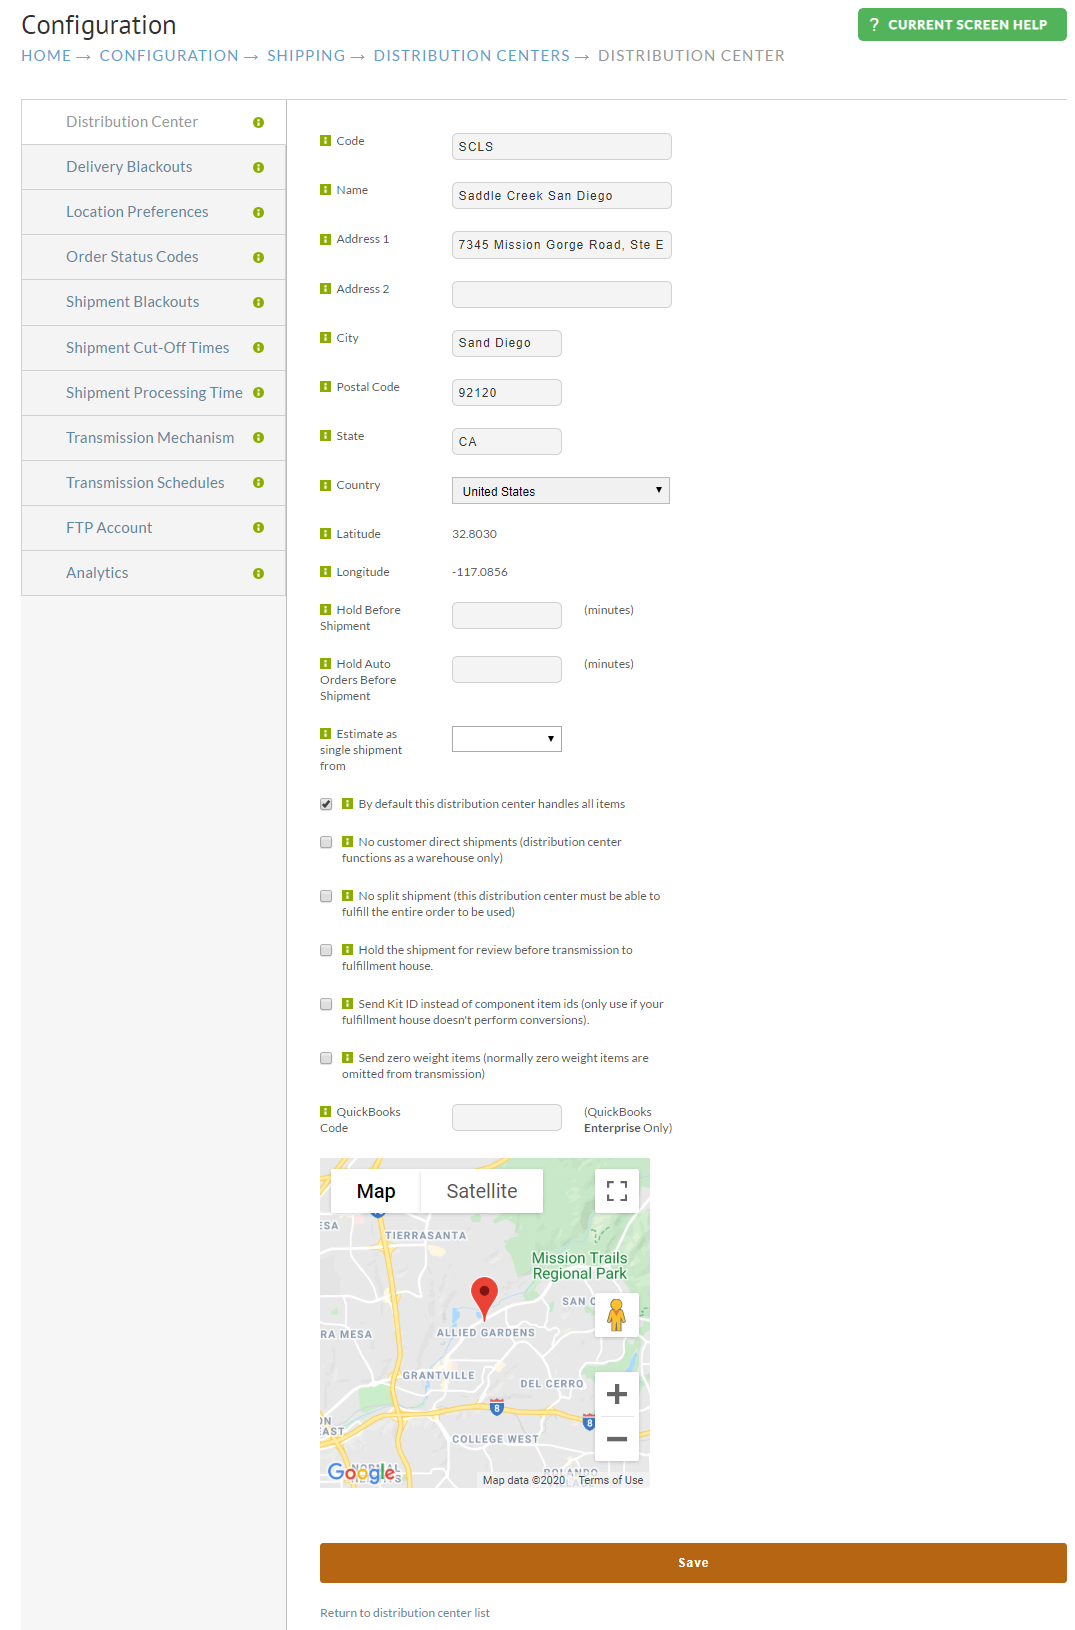Click the map fullscreen toggle icon

point(617,1191)
